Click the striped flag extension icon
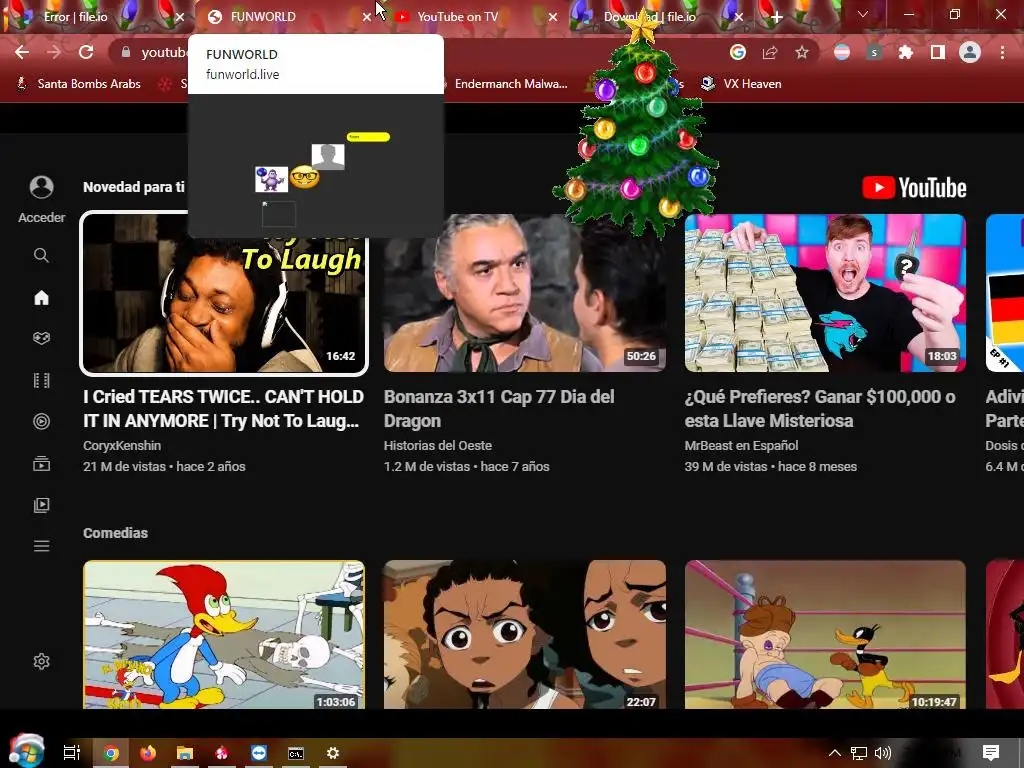This screenshot has width=1024, height=768. click(842, 52)
